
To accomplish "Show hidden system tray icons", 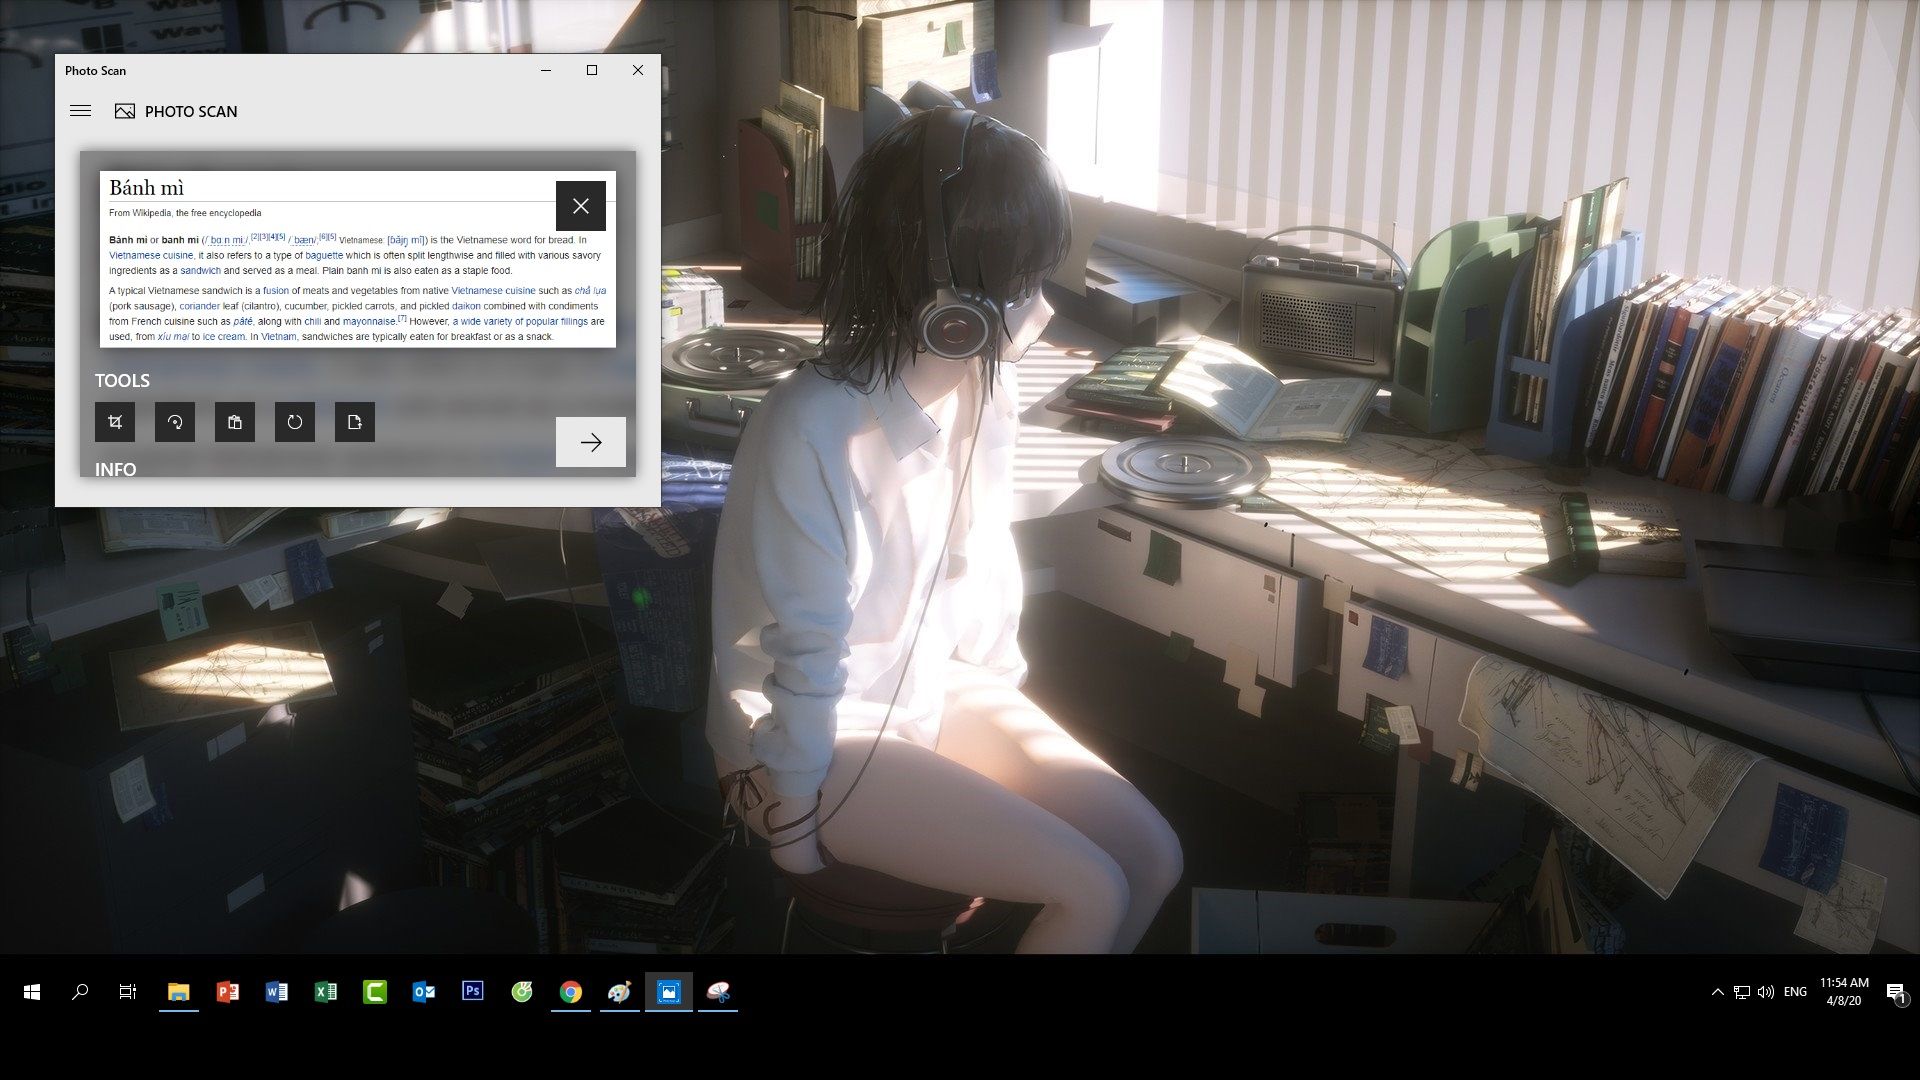I will [1717, 992].
